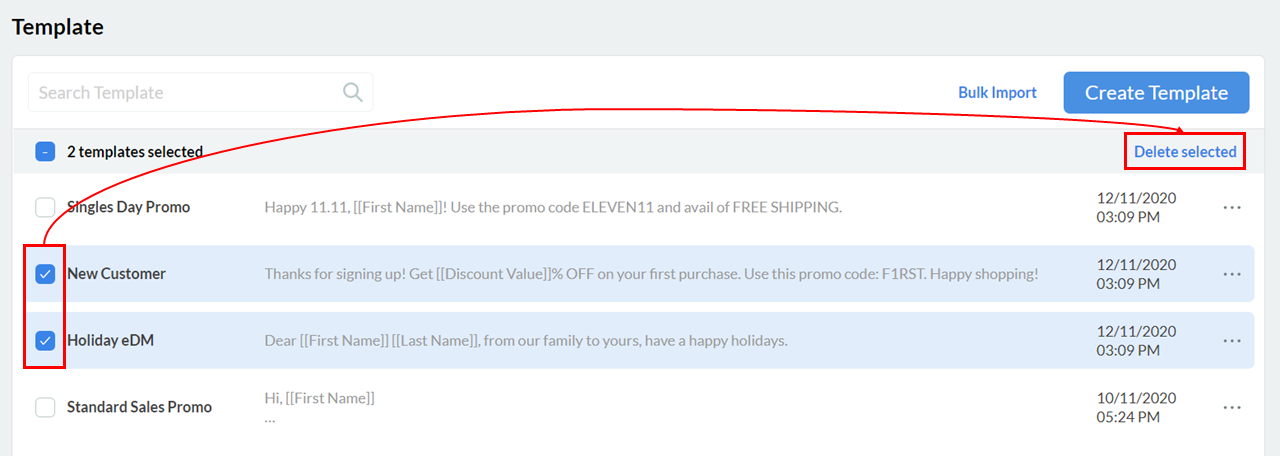Screen dimensions: 1280x456
Task: Select the Standard Sales Promo title
Action: pos(139,407)
